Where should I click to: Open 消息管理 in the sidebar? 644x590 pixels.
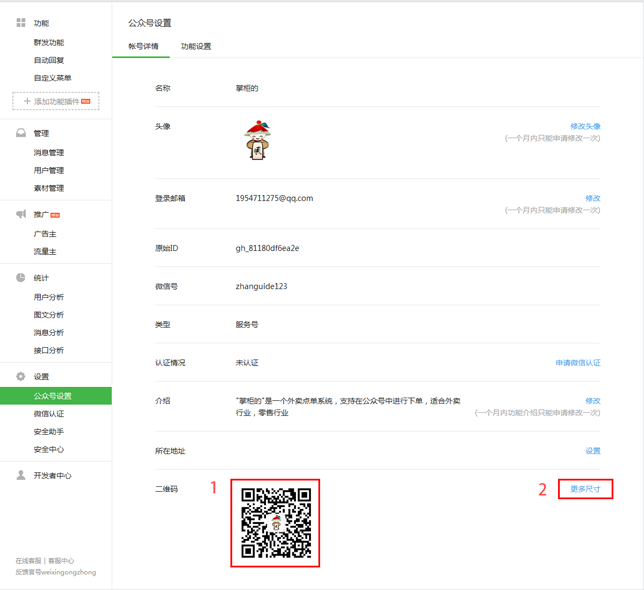[48, 153]
